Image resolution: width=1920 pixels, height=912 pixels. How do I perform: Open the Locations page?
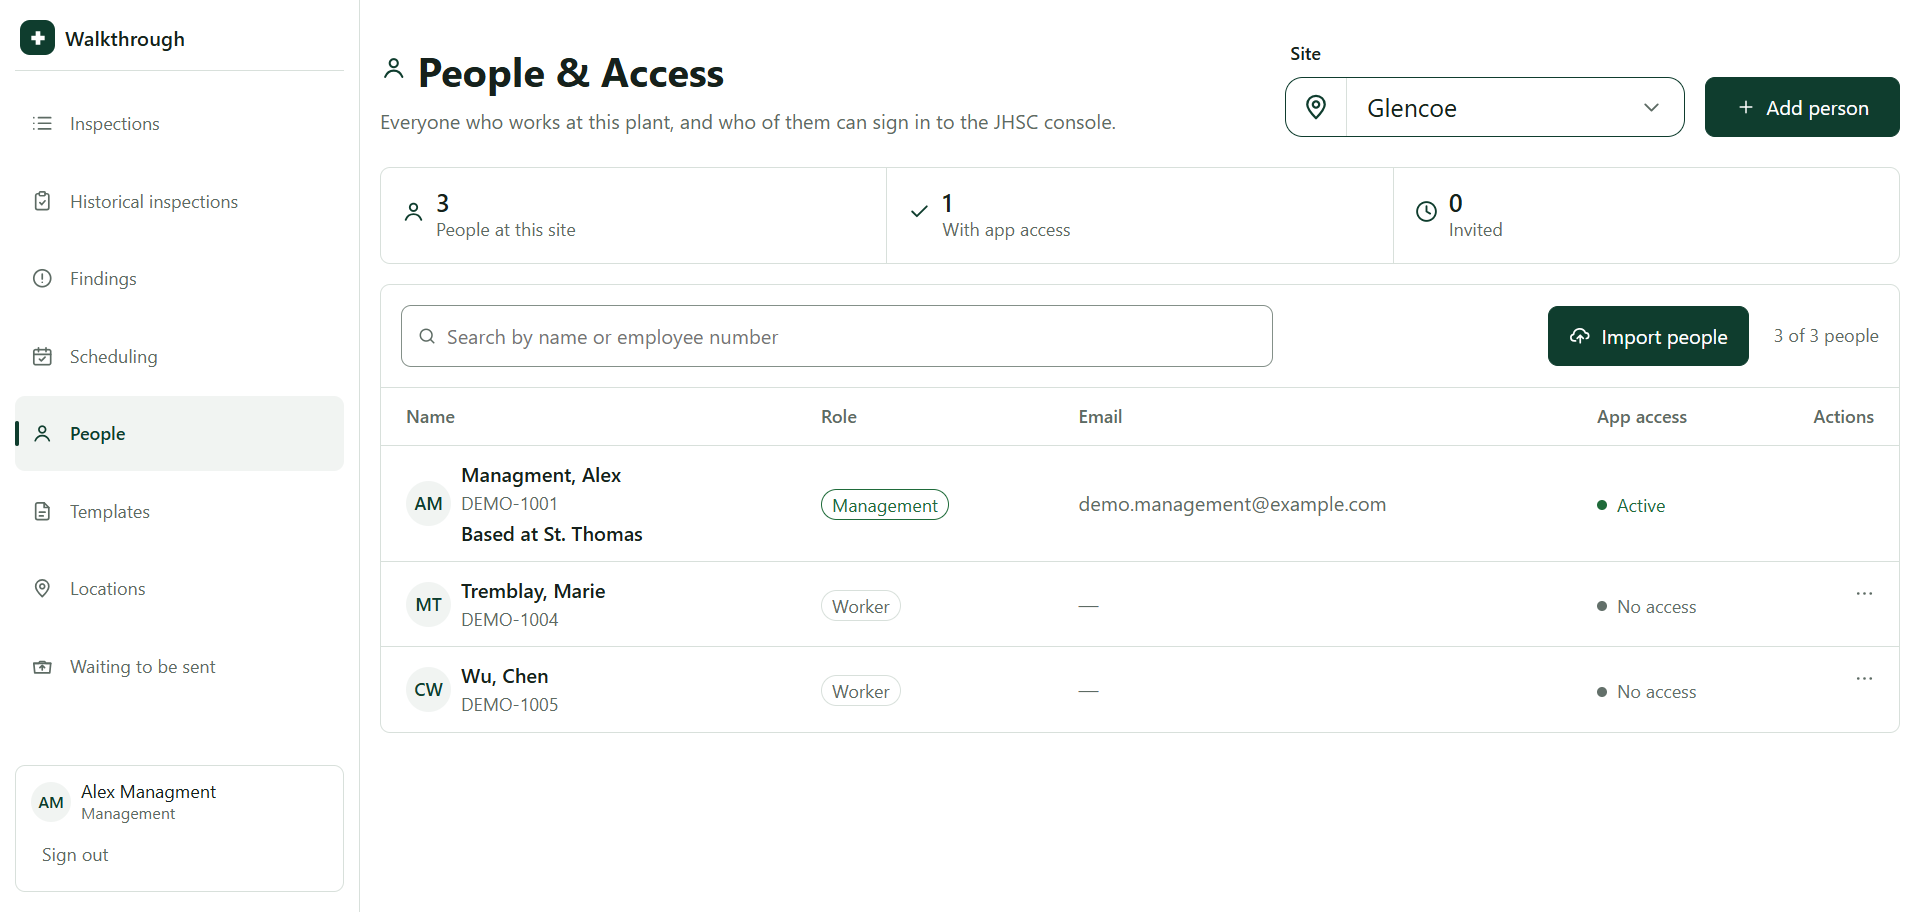pos(179,589)
